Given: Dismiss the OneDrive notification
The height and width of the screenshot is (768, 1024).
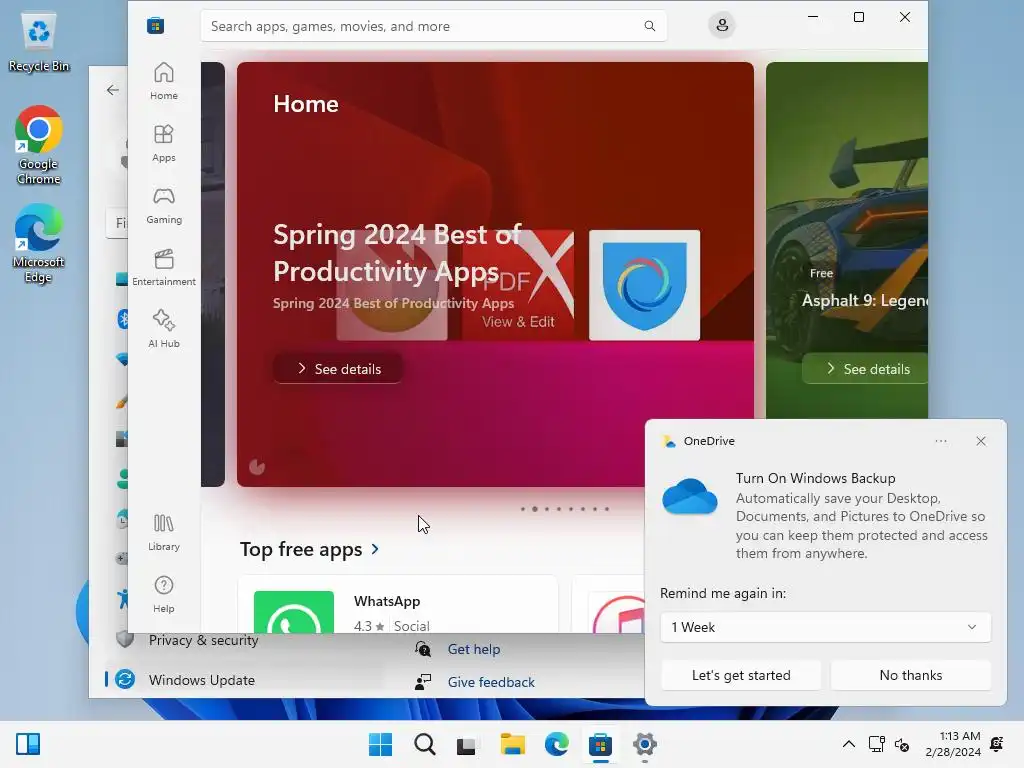Looking at the screenshot, I should 980,441.
